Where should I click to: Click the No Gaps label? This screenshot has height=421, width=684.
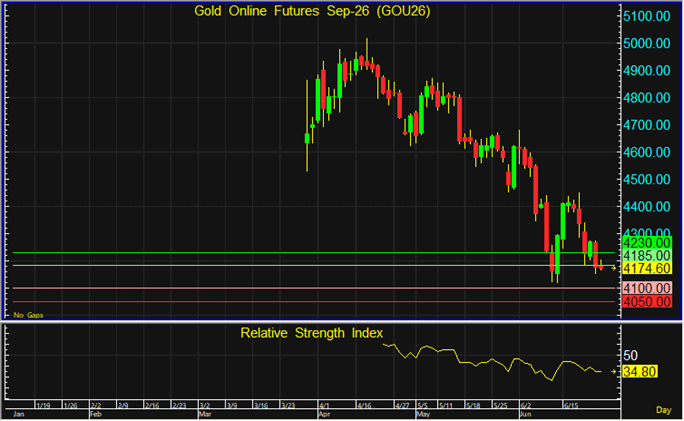[28, 315]
